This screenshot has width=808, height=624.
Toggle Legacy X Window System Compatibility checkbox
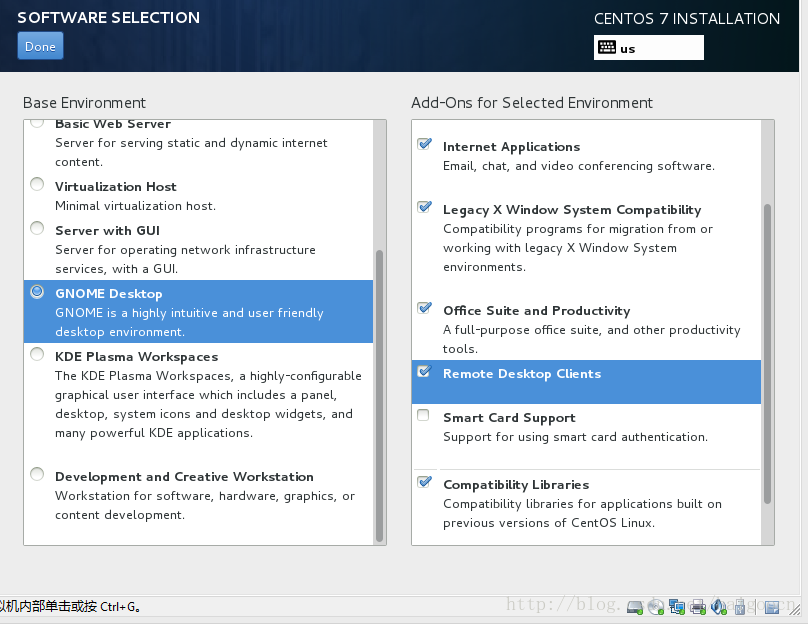pyautogui.click(x=424, y=208)
